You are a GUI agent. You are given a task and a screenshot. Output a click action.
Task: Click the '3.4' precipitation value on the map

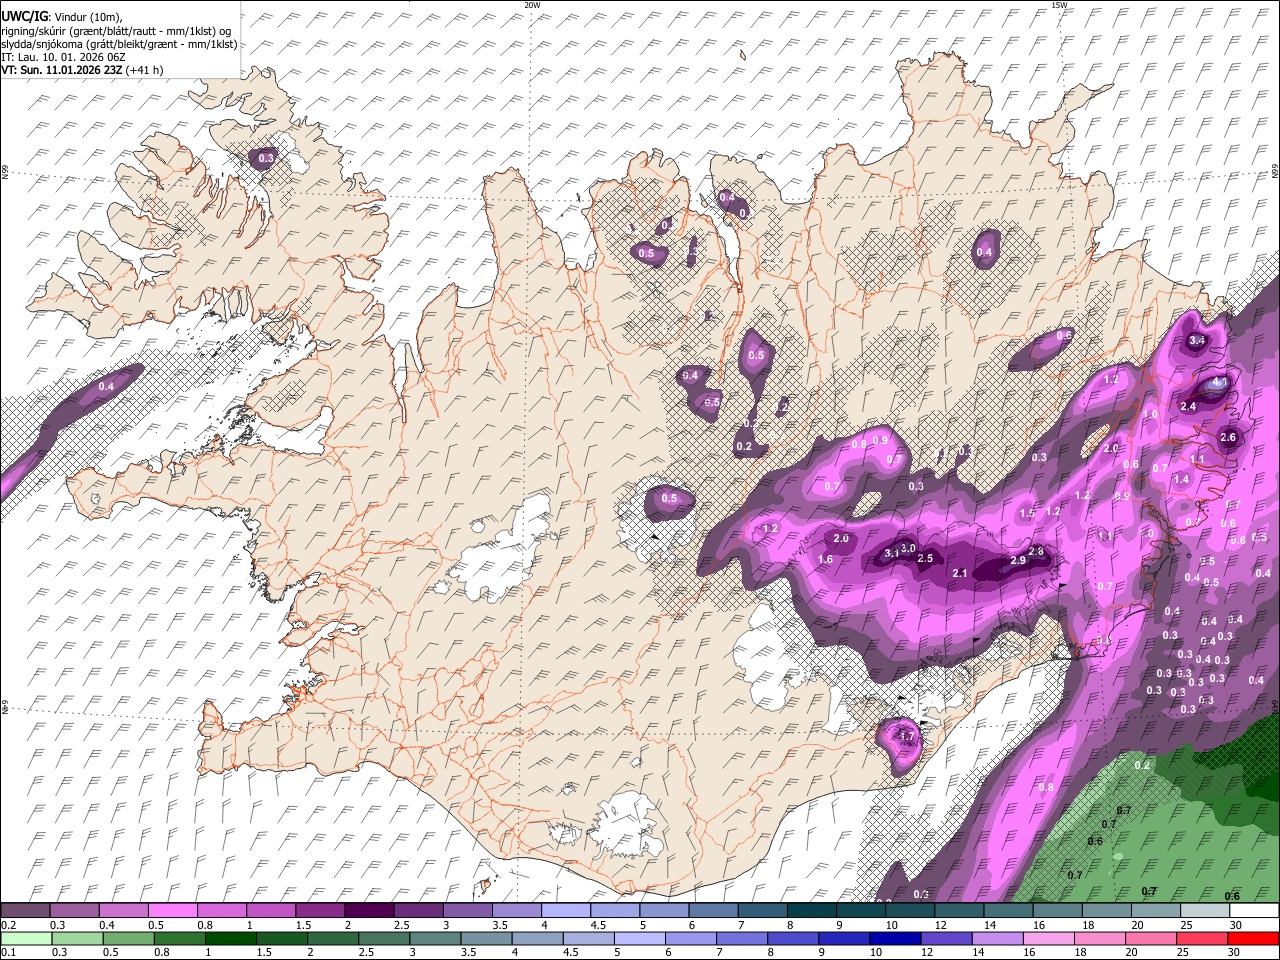(1197, 340)
